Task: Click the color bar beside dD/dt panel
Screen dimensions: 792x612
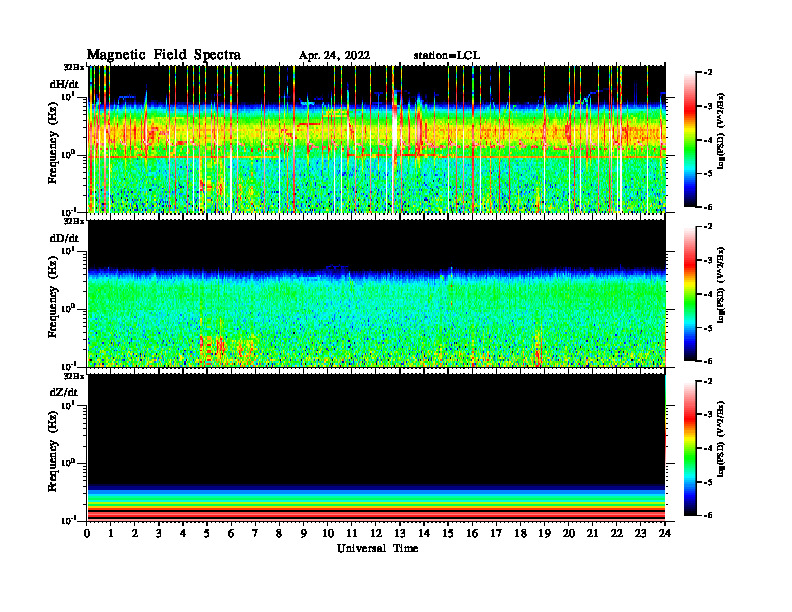Action: (690, 293)
